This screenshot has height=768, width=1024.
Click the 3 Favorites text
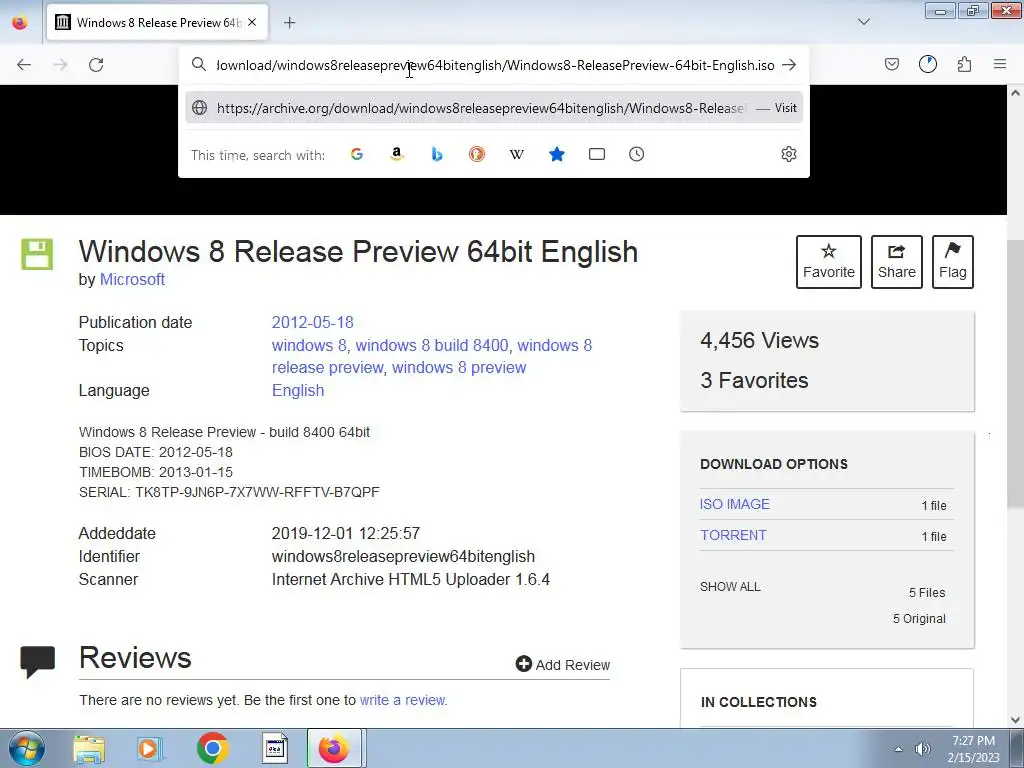coord(754,380)
